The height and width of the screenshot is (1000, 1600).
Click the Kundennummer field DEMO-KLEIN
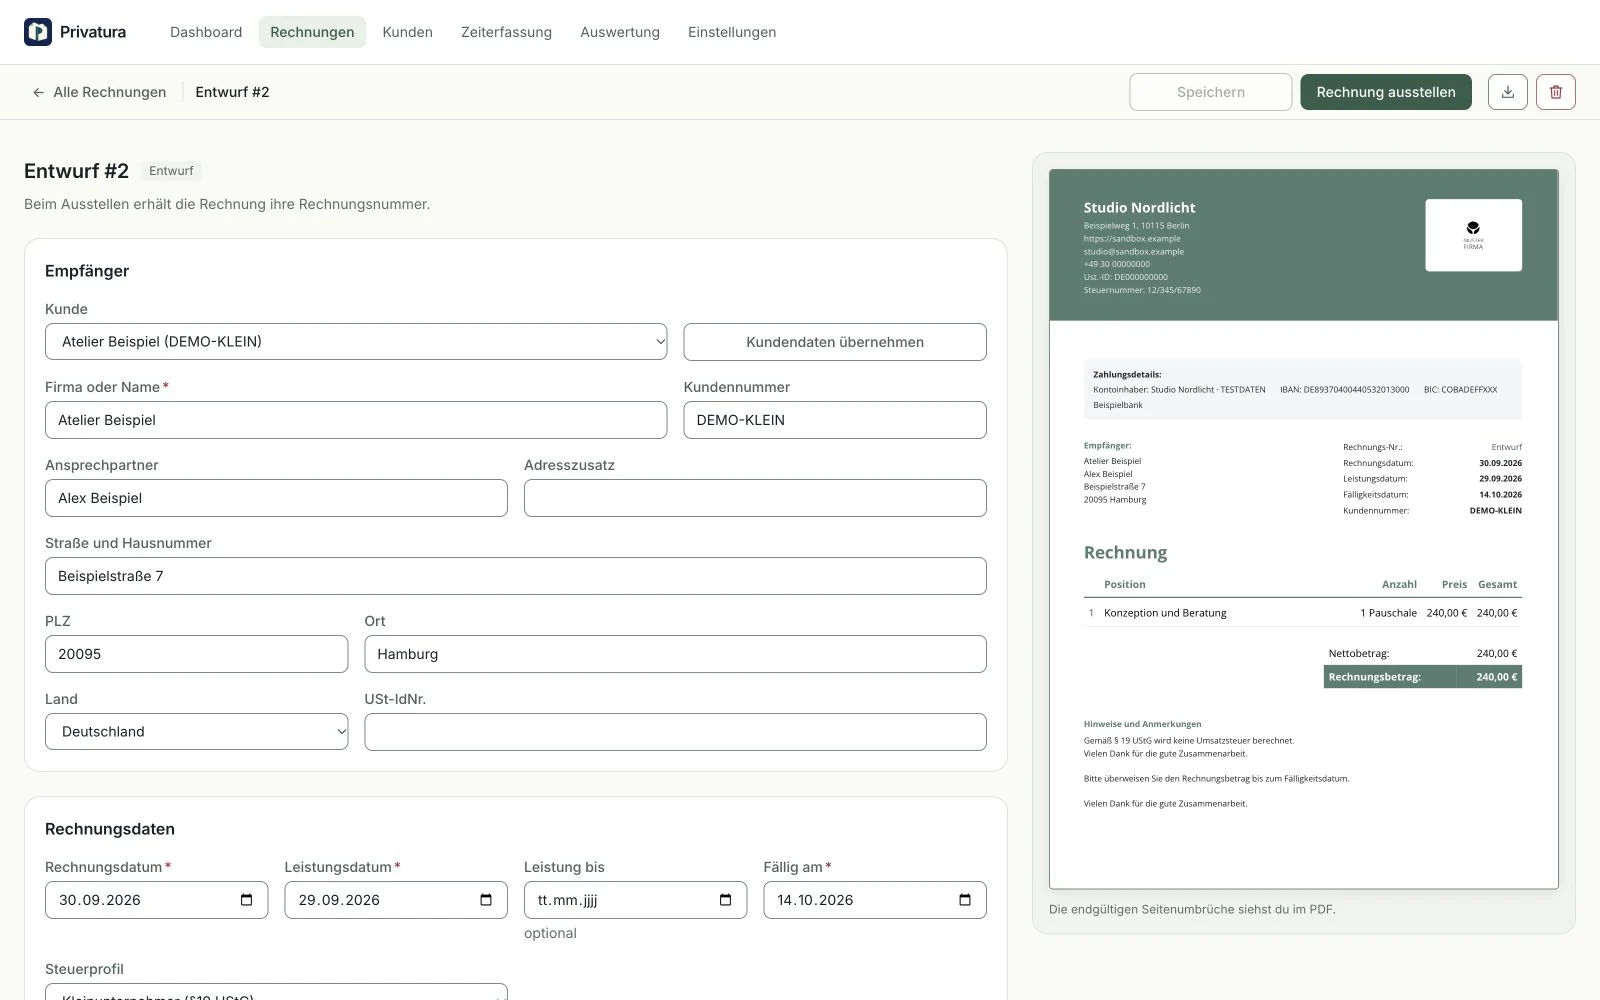point(835,420)
